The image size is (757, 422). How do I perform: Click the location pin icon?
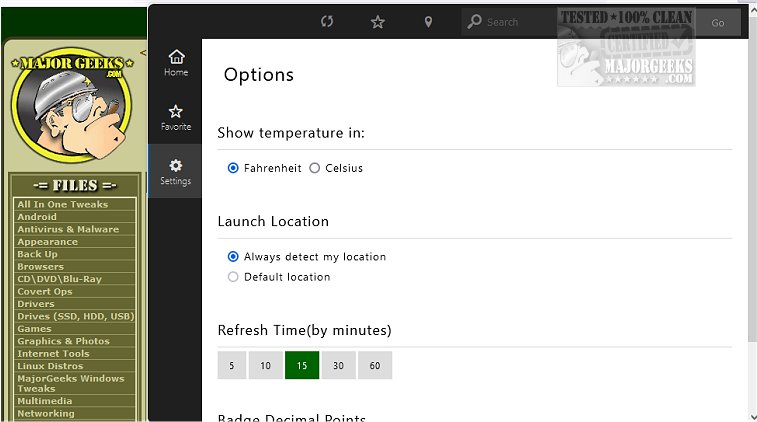(428, 22)
